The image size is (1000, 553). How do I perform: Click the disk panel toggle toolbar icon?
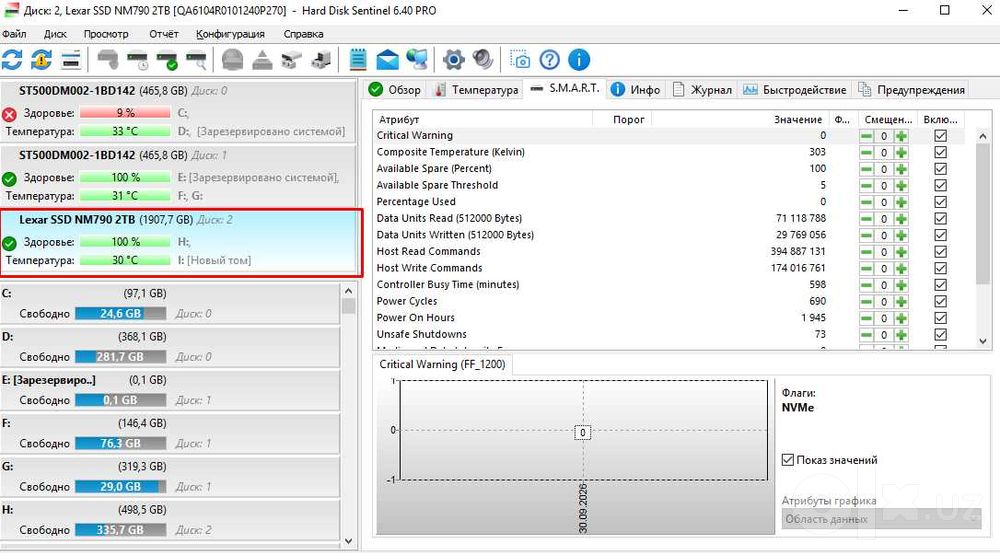tap(71, 60)
